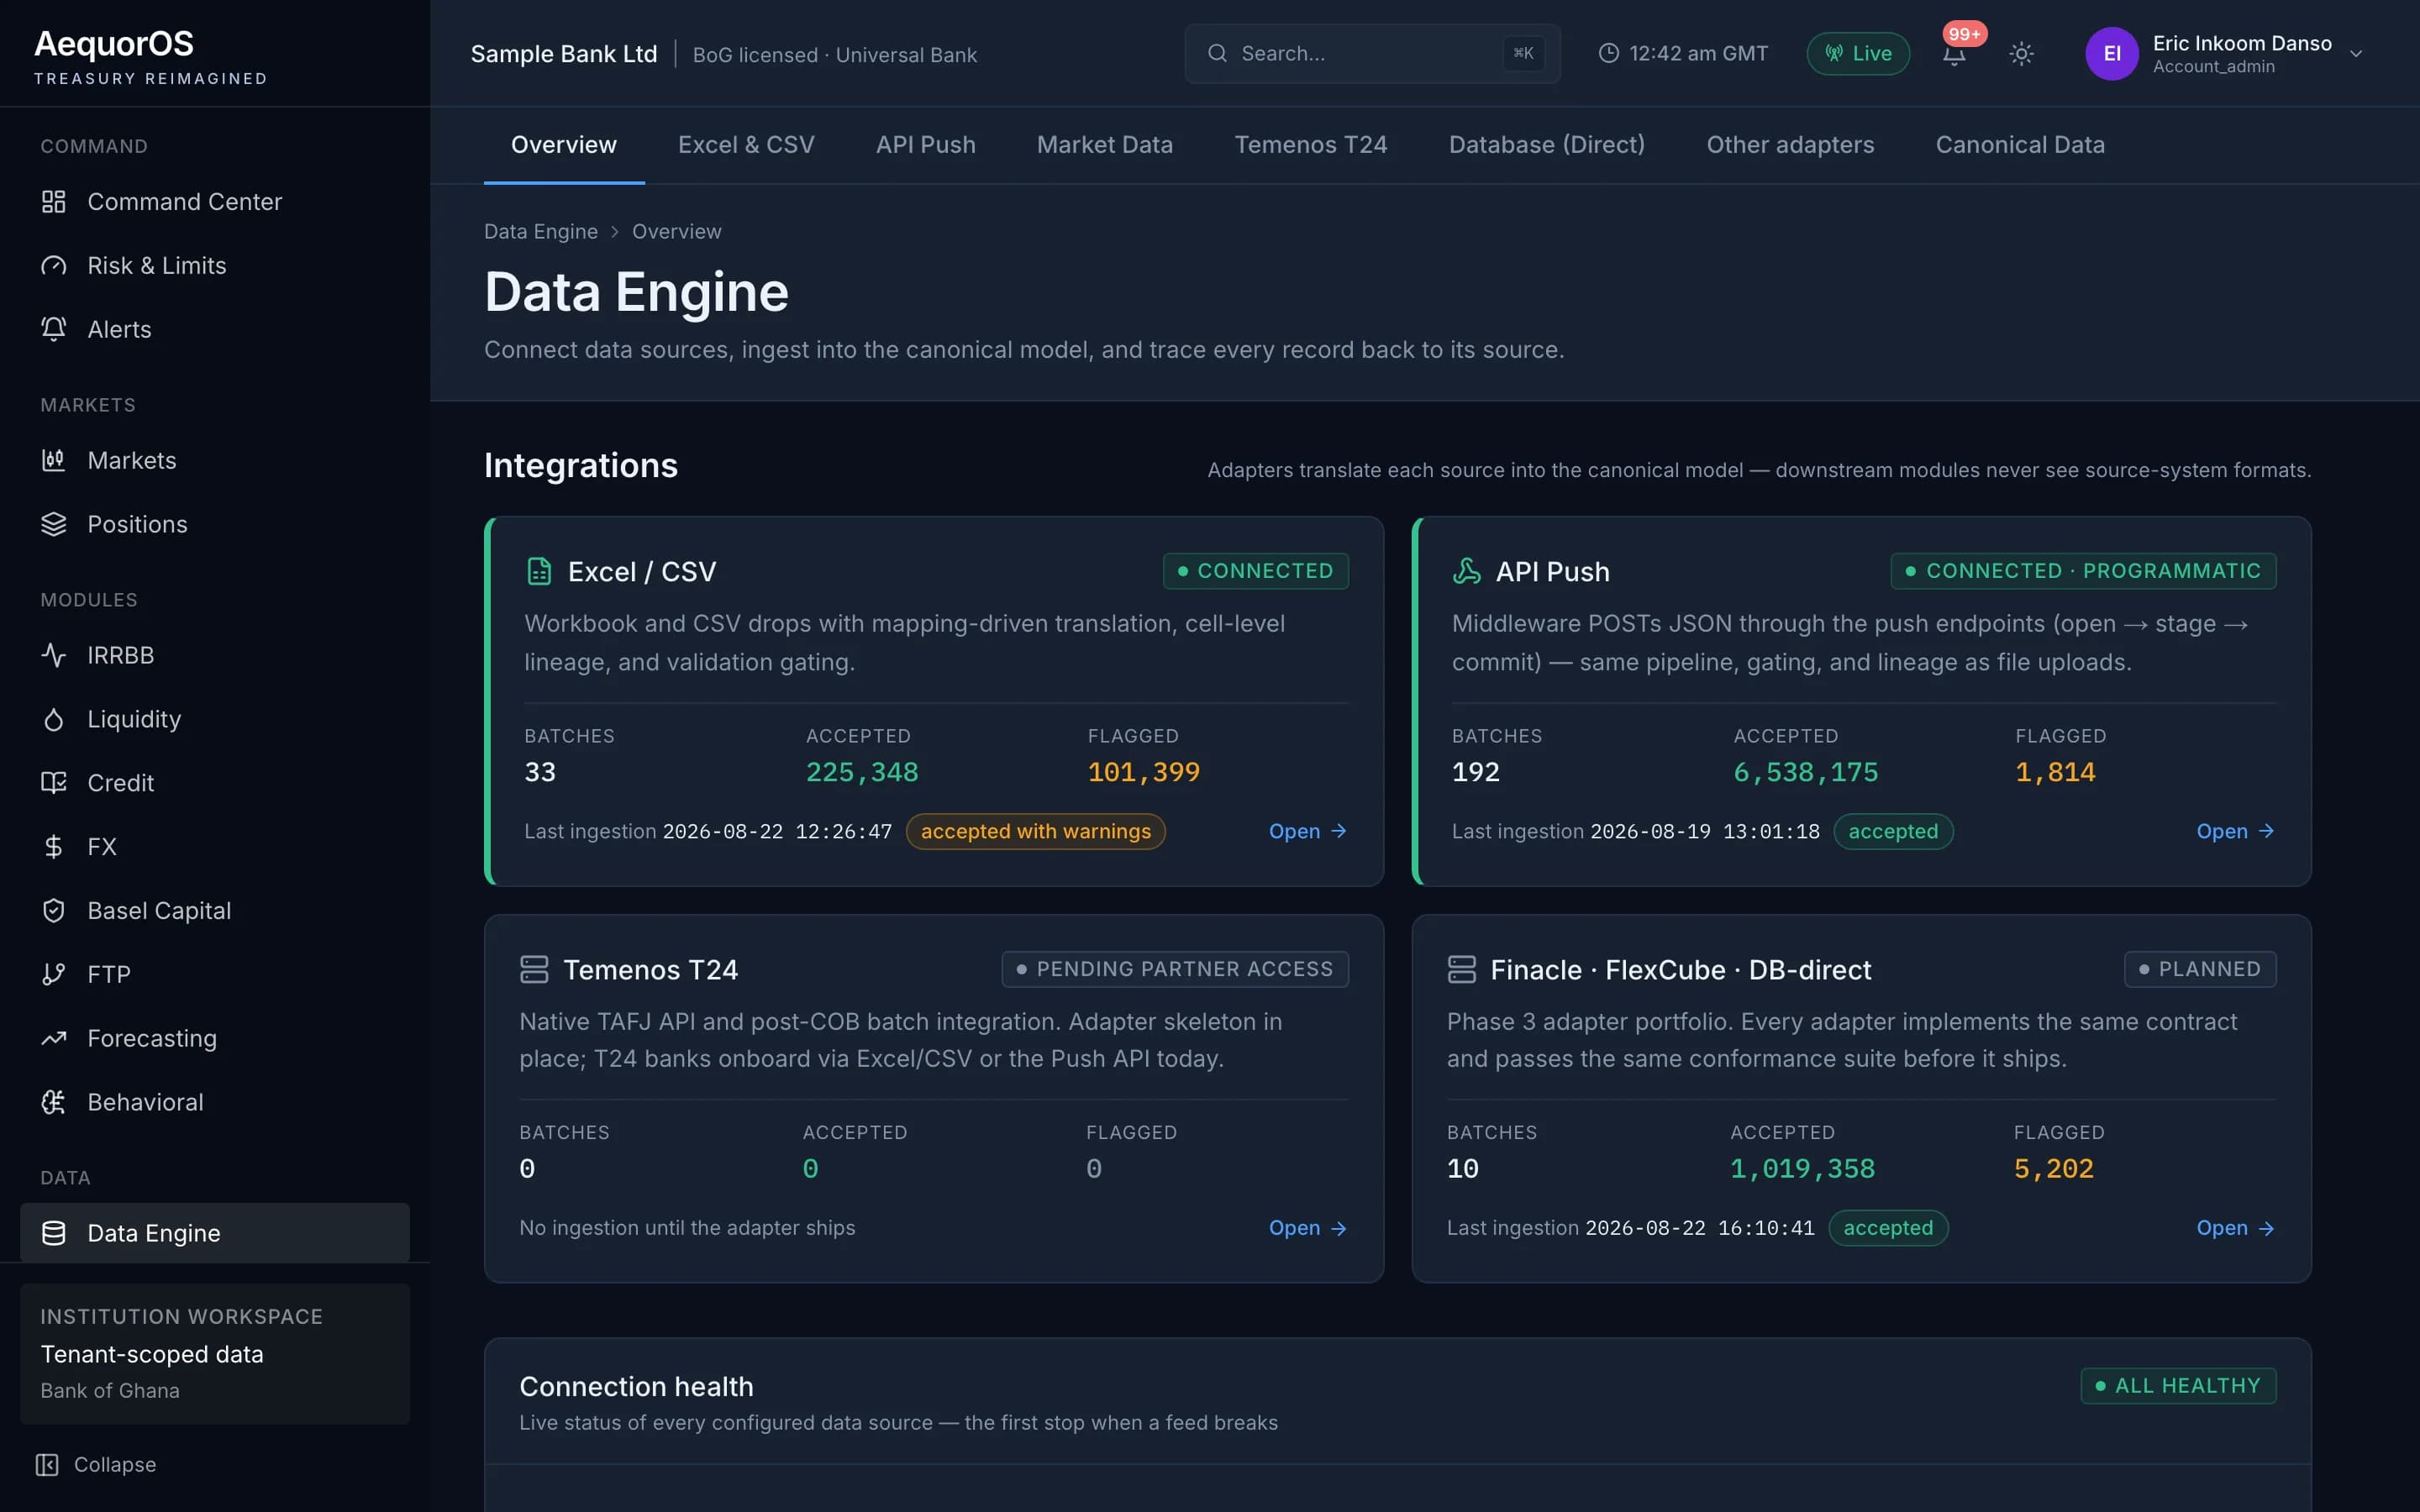2420x1512 pixels.
Task: Open Alerts bell in sidebar
Action: [x=53, y=329]
